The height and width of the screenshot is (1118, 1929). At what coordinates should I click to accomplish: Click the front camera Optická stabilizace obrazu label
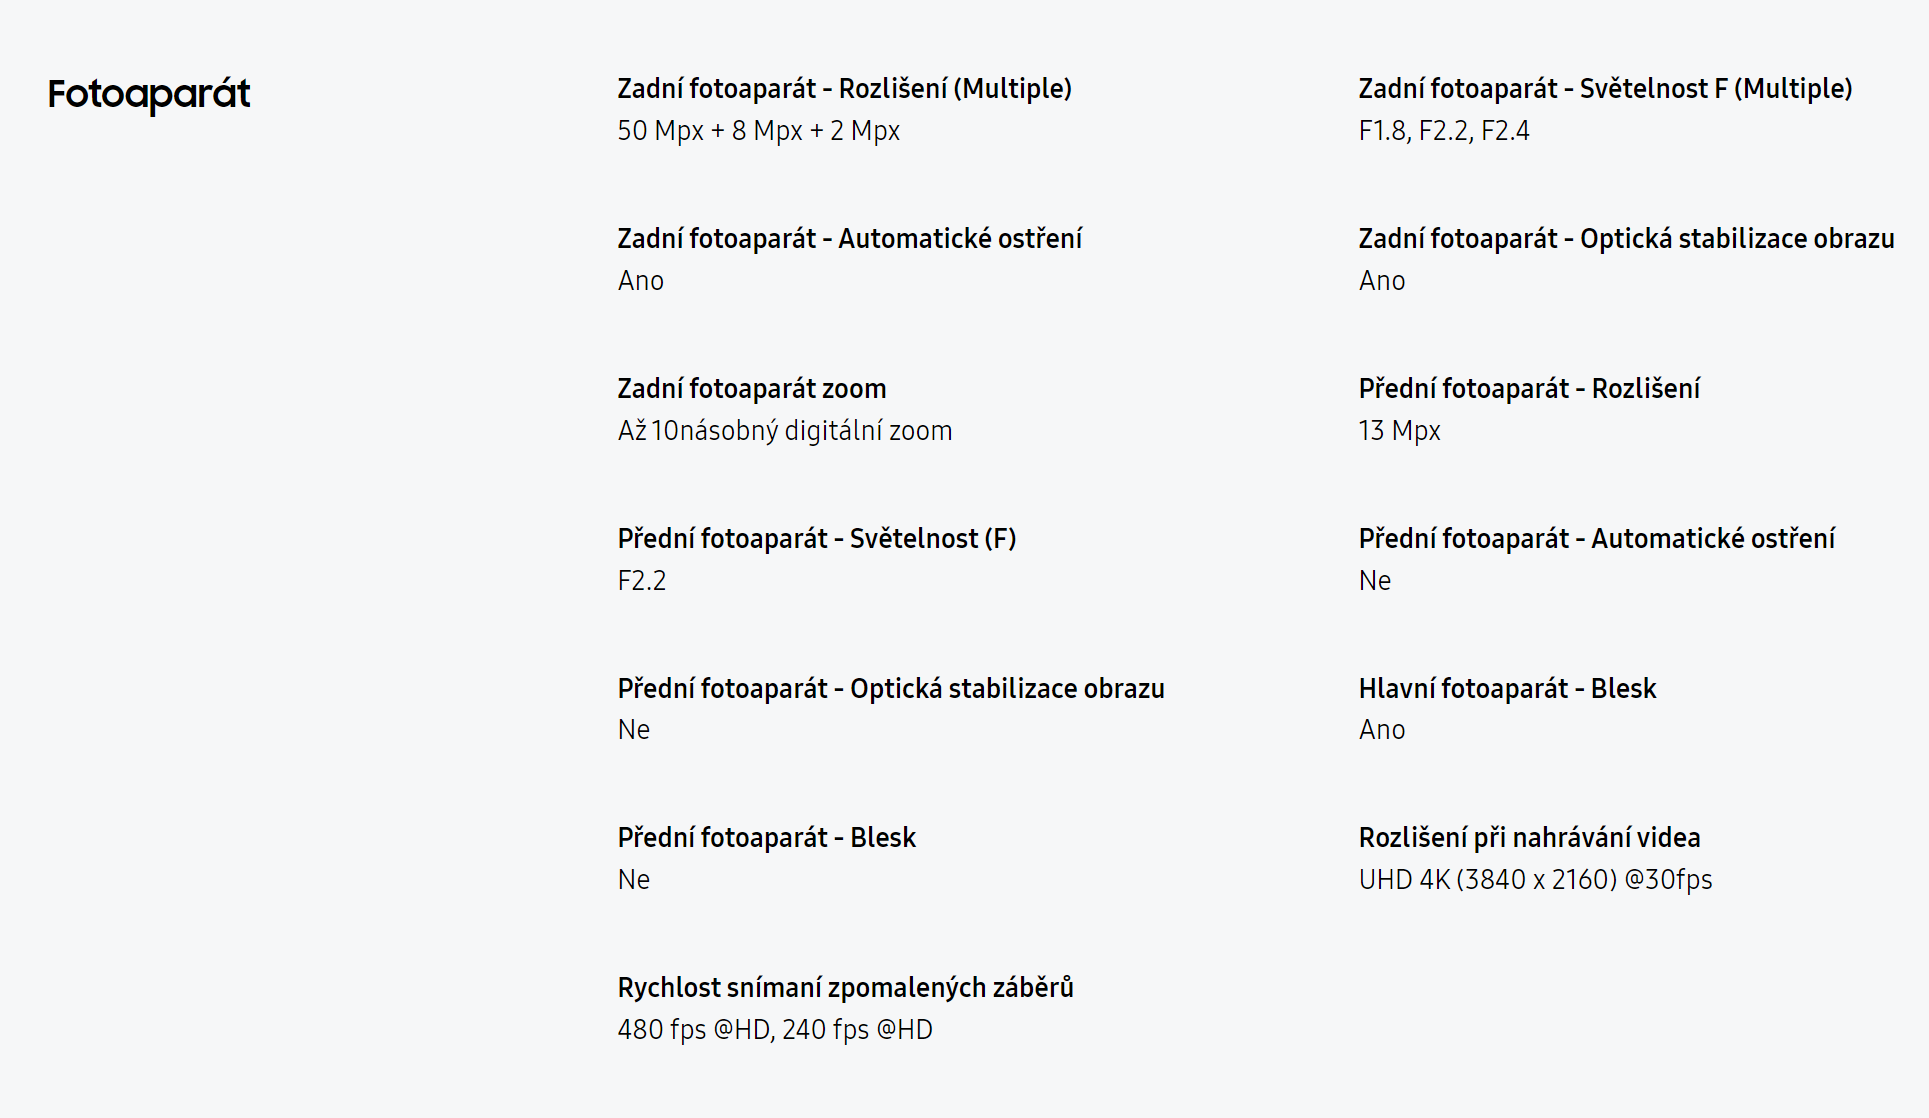click(890, 689)
